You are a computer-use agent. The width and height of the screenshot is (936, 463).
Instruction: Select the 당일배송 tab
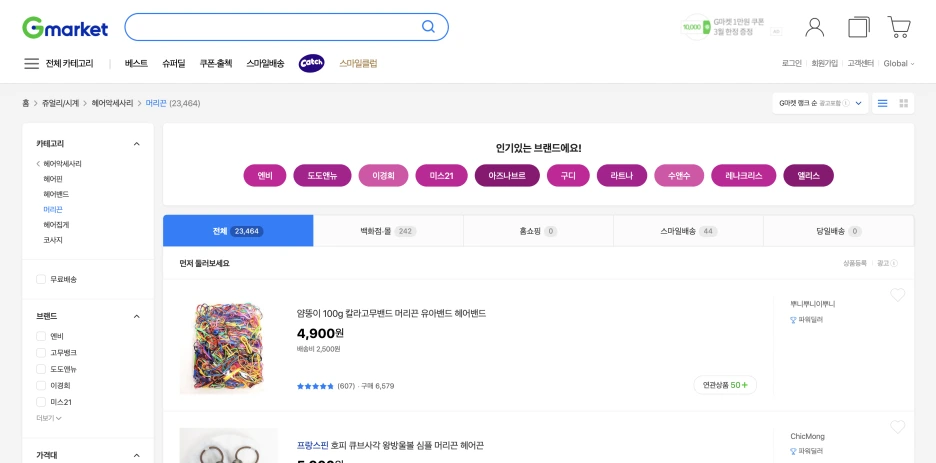point(839,231)
